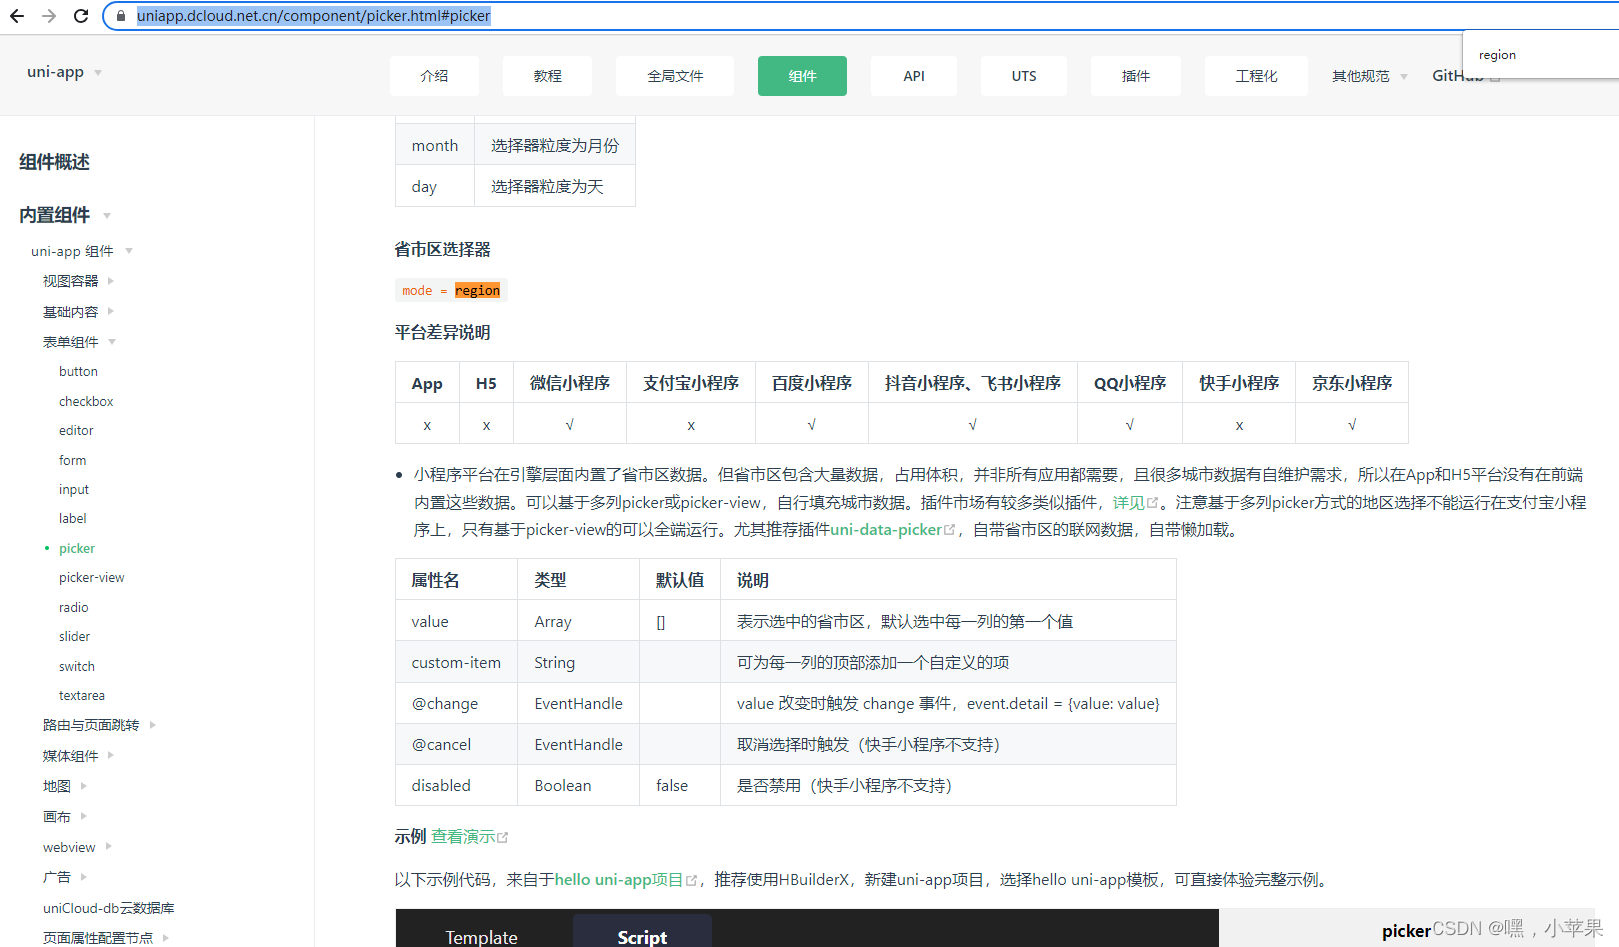This screenshot has height=947, width=1619.
Task: Expand the webview sidebar group
Action: tap(77, 847)
